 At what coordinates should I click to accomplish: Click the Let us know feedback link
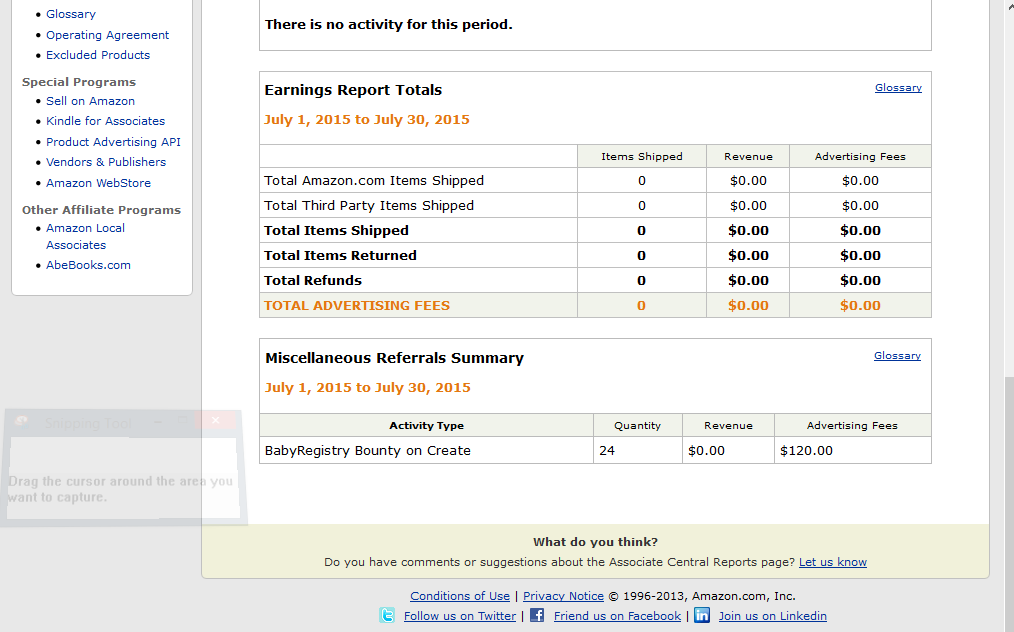click(x=832, y=562)
